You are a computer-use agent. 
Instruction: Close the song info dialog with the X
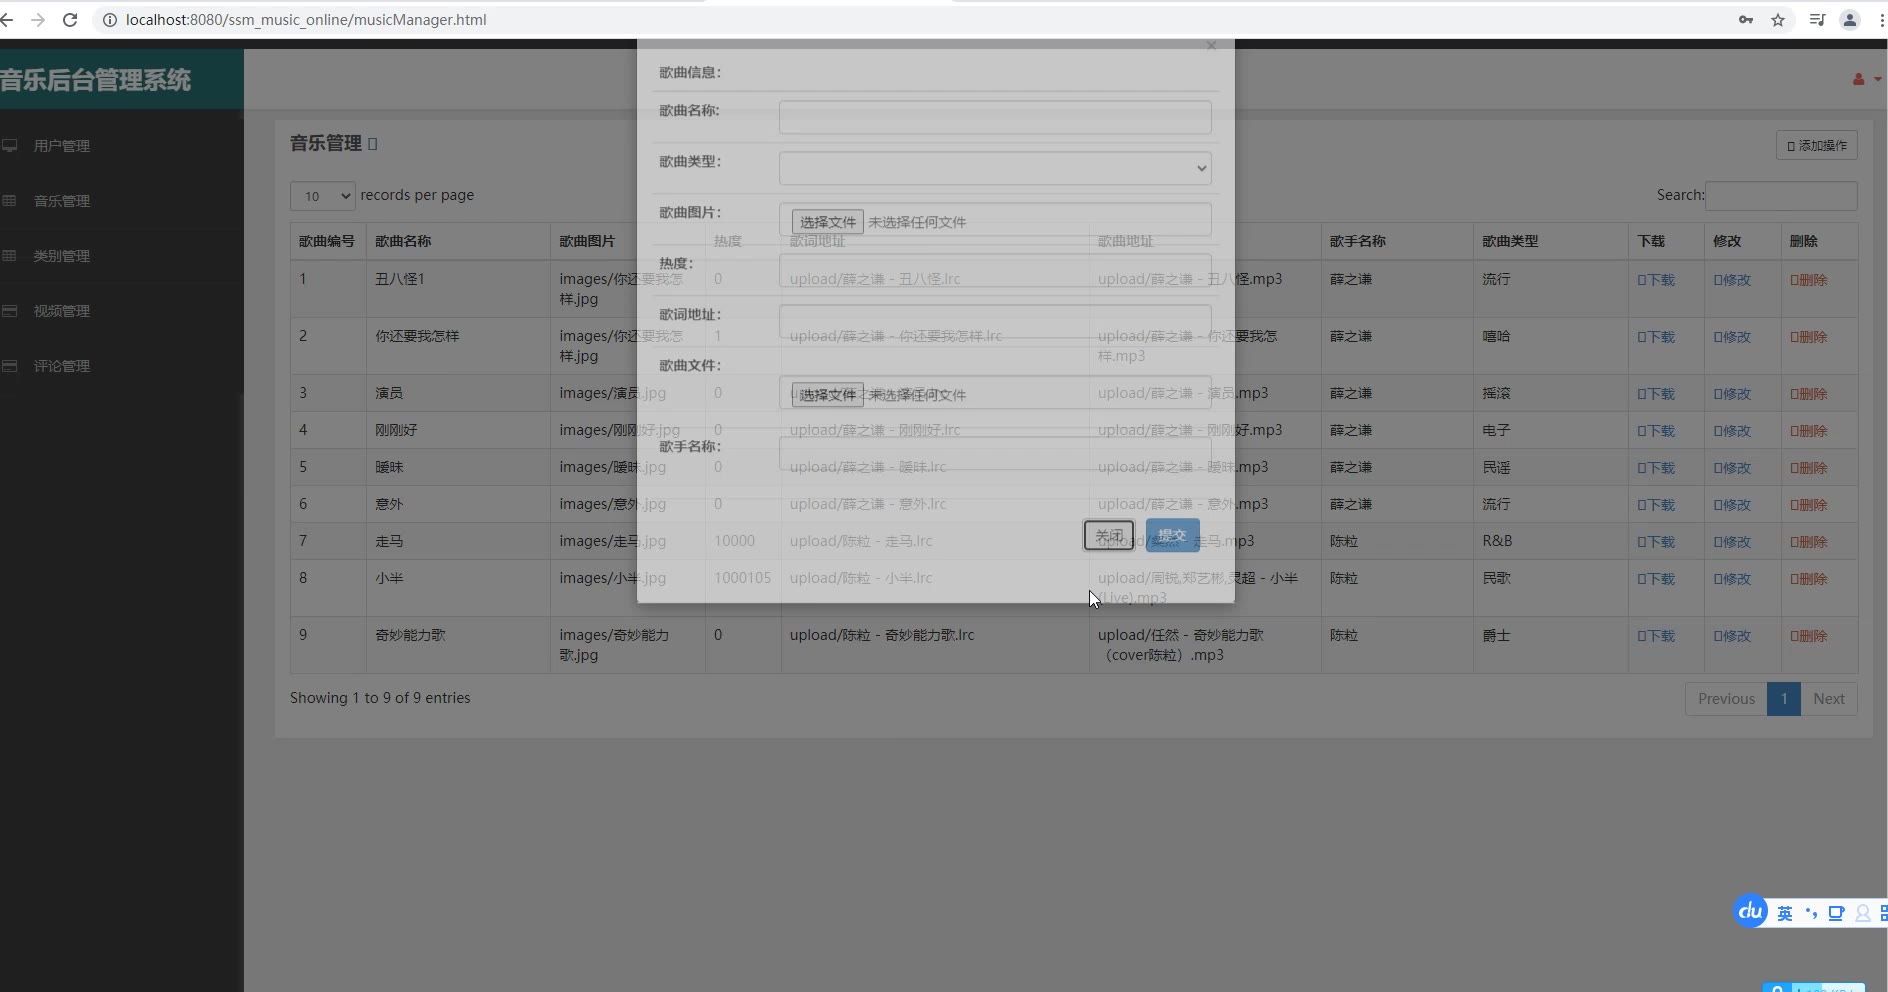click(1211, 45)
